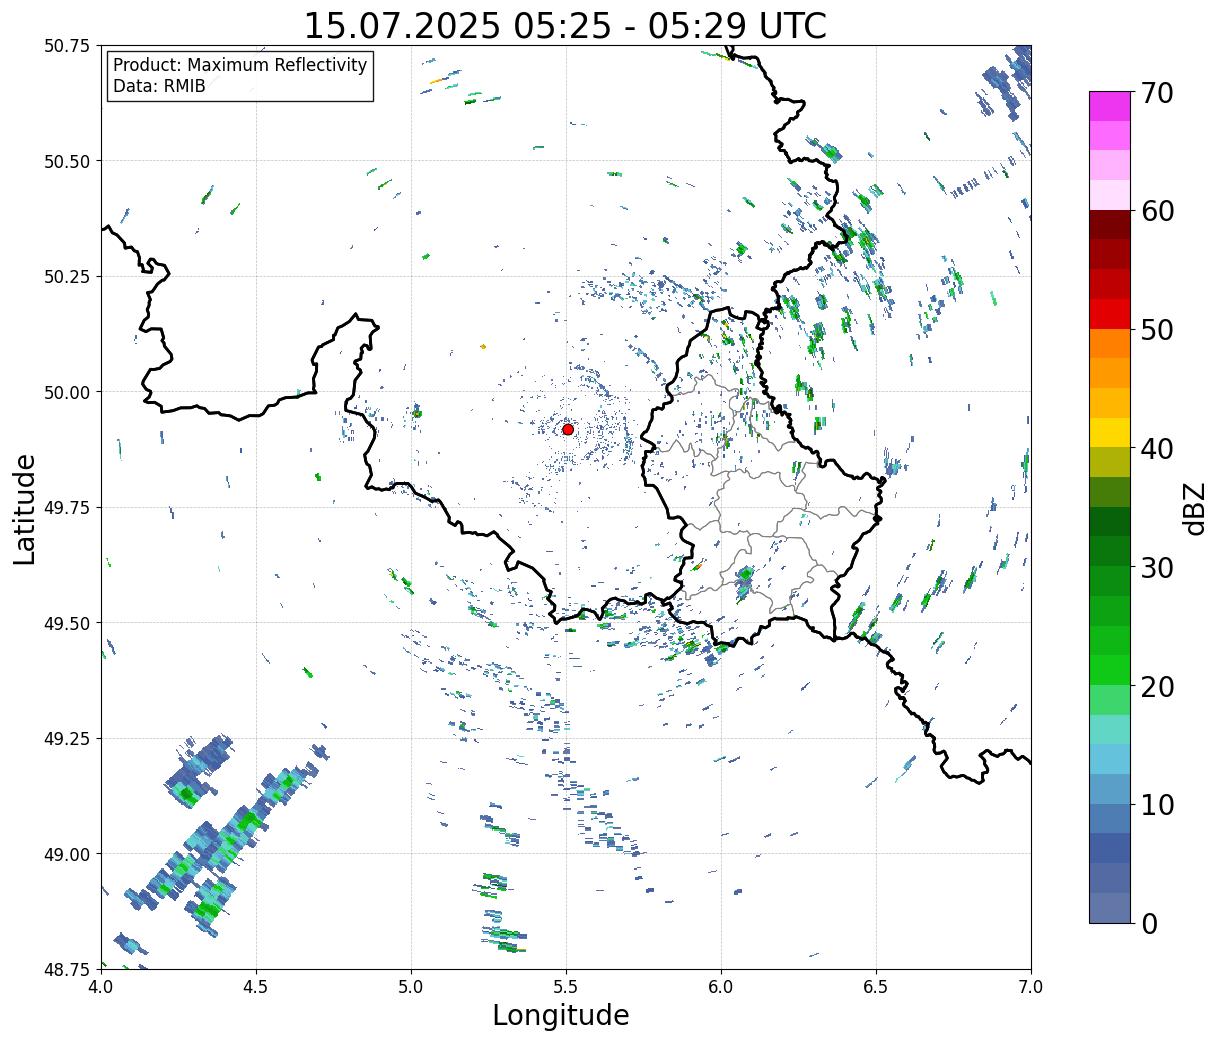
Task: Click the plot title '15.07.2025 05:25 - 05:29 UTC'
Action: click(565, 25)
